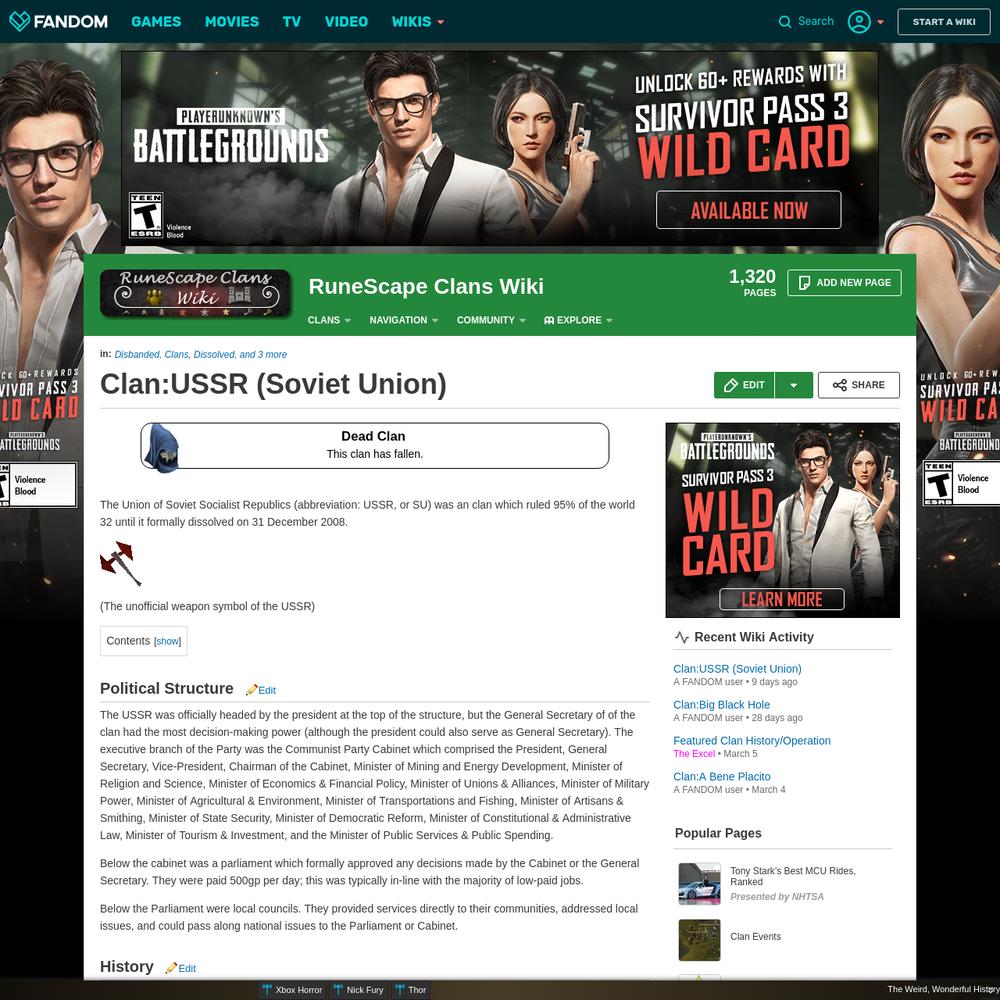Click the USSR battleaxe weapon symbol image
Image resolution: width=1000 pixels, height=1000 pixels.
click(121, 563)
